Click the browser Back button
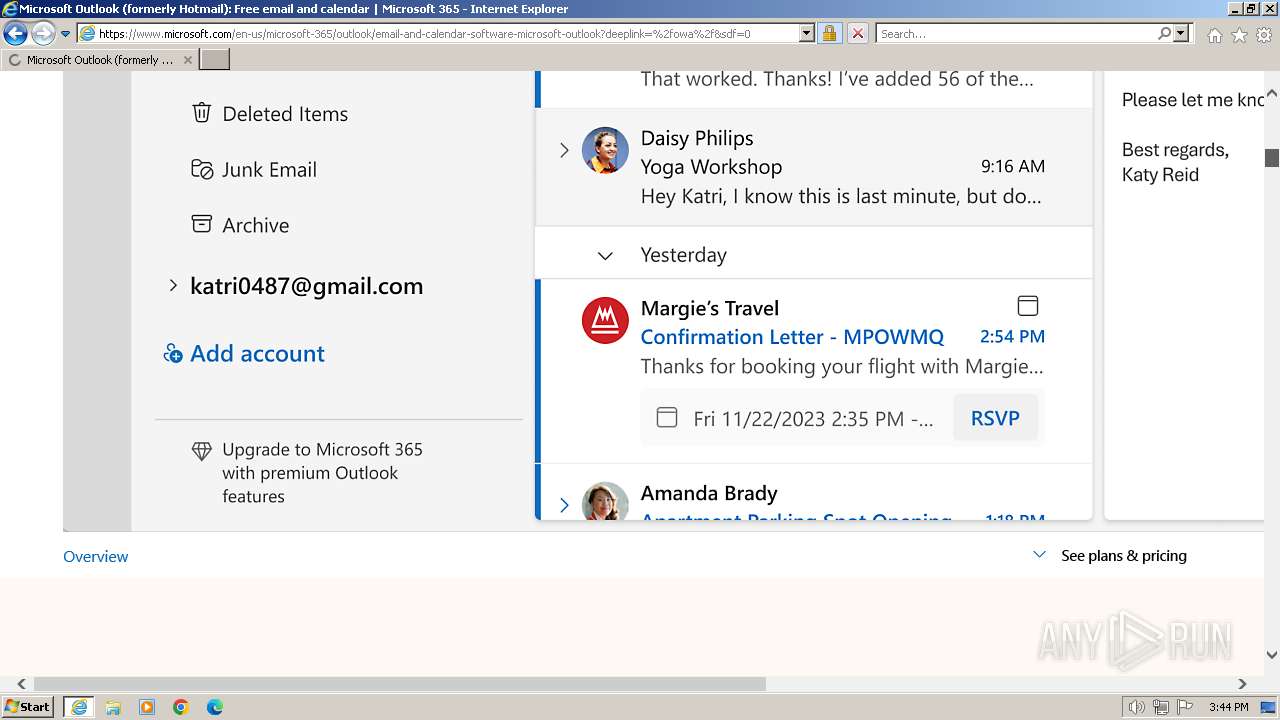 15,34
